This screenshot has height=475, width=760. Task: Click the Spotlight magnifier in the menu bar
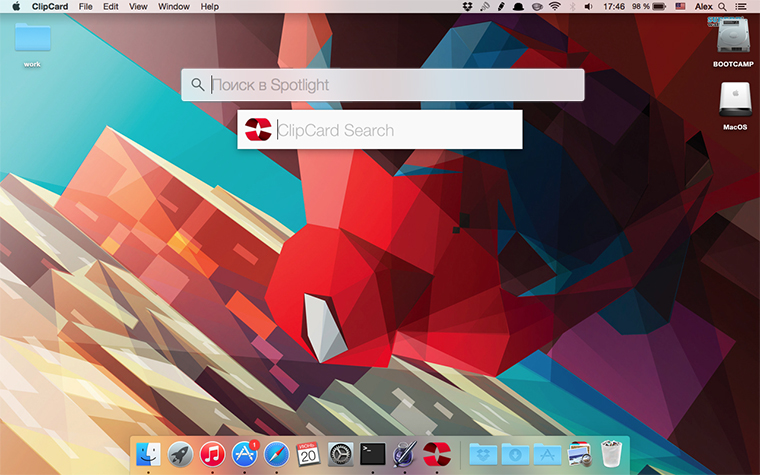[x=722, y=6]
